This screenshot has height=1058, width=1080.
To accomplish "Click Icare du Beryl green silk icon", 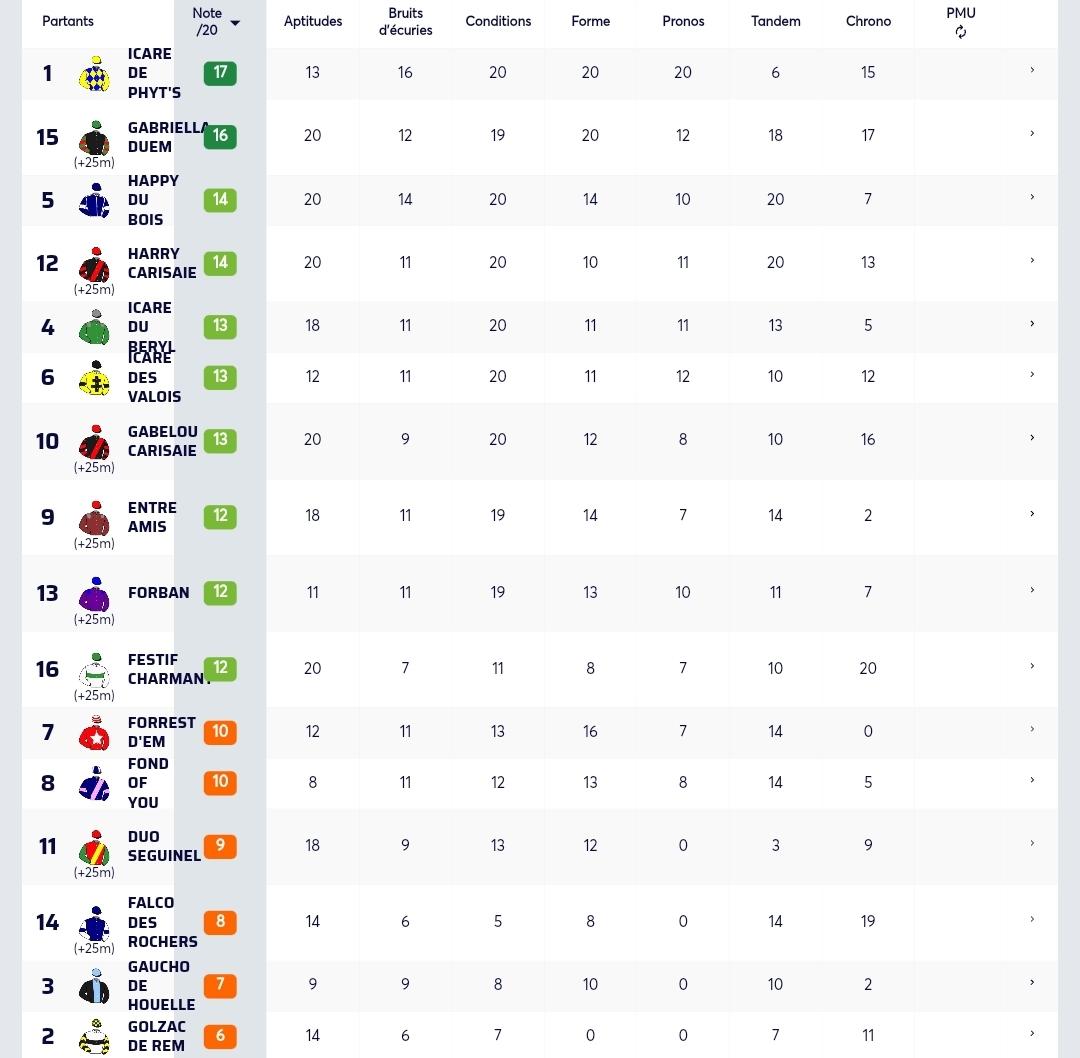I will pos(95,327).
